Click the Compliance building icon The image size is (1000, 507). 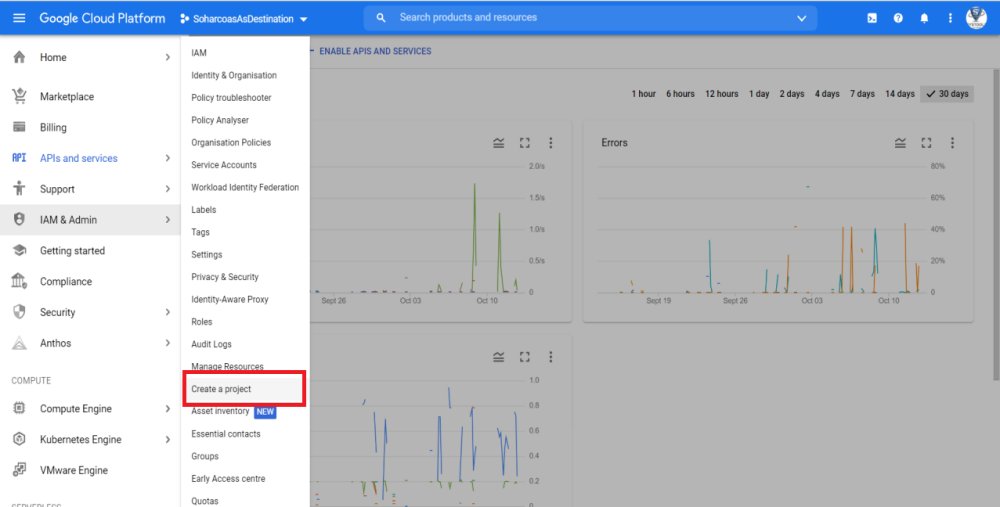[x=19, y=281]
